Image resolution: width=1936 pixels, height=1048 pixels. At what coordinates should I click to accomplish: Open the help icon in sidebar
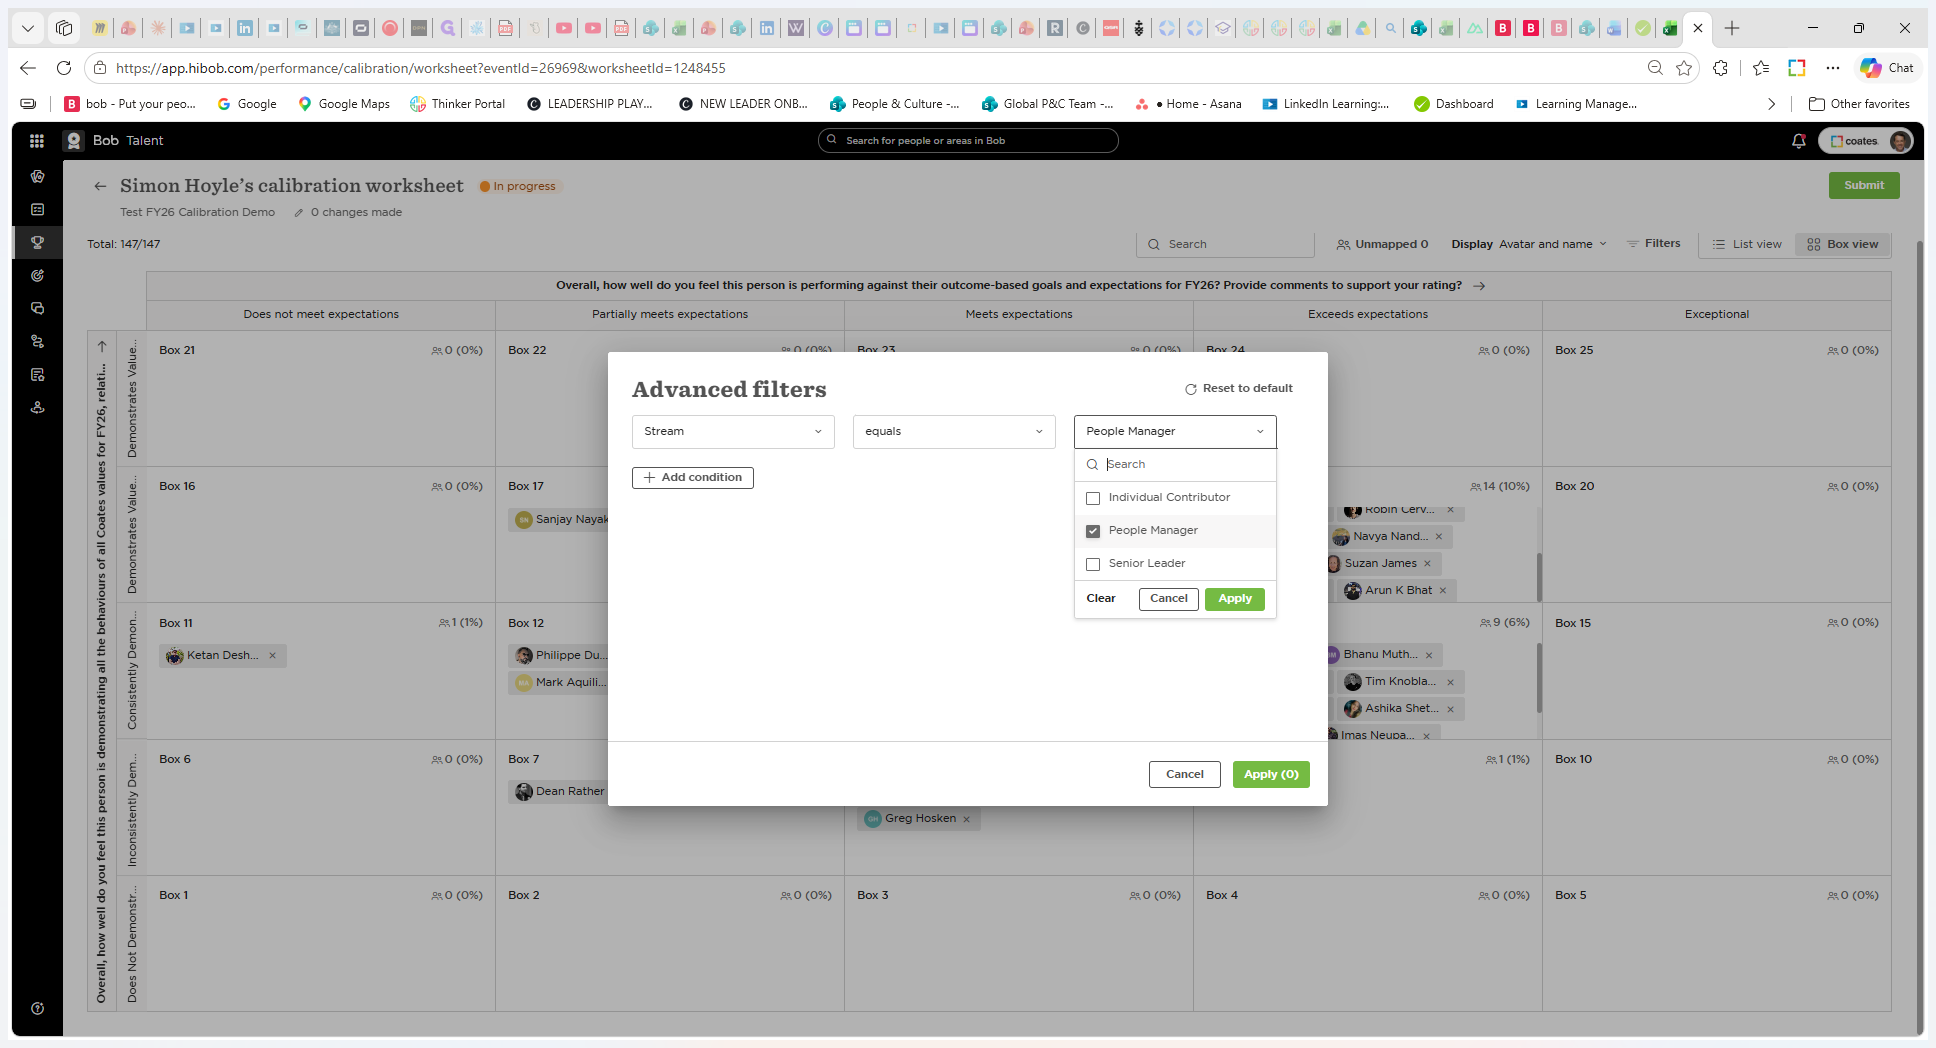(x=37, y=1008)
